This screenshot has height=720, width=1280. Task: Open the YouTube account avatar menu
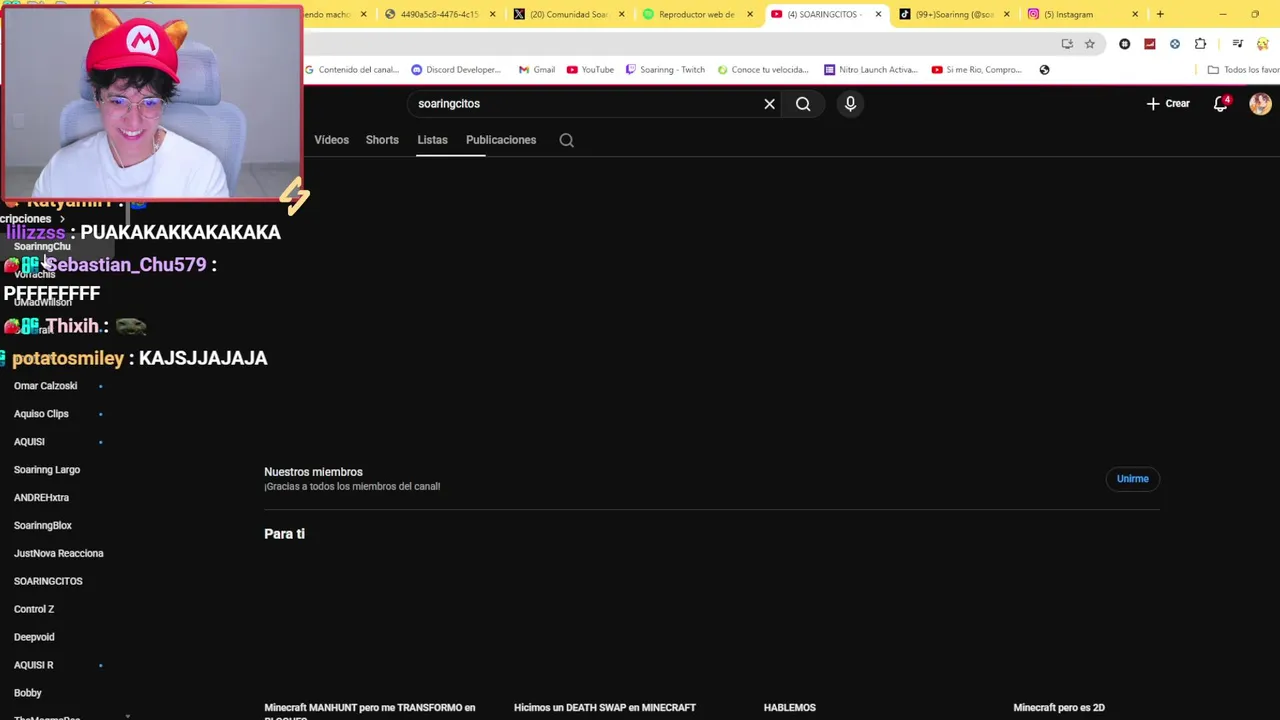[x=1260, y=104]
